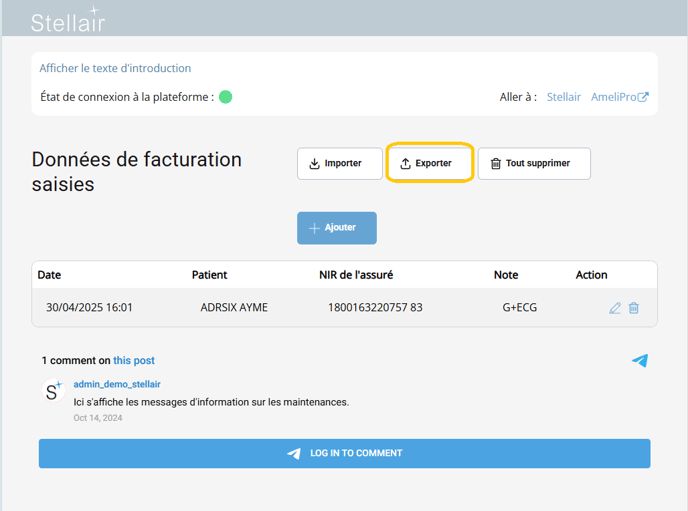This screenshot has height=511, width=688.
Task: Show the introduction text
Action: [x=115, y=68]
